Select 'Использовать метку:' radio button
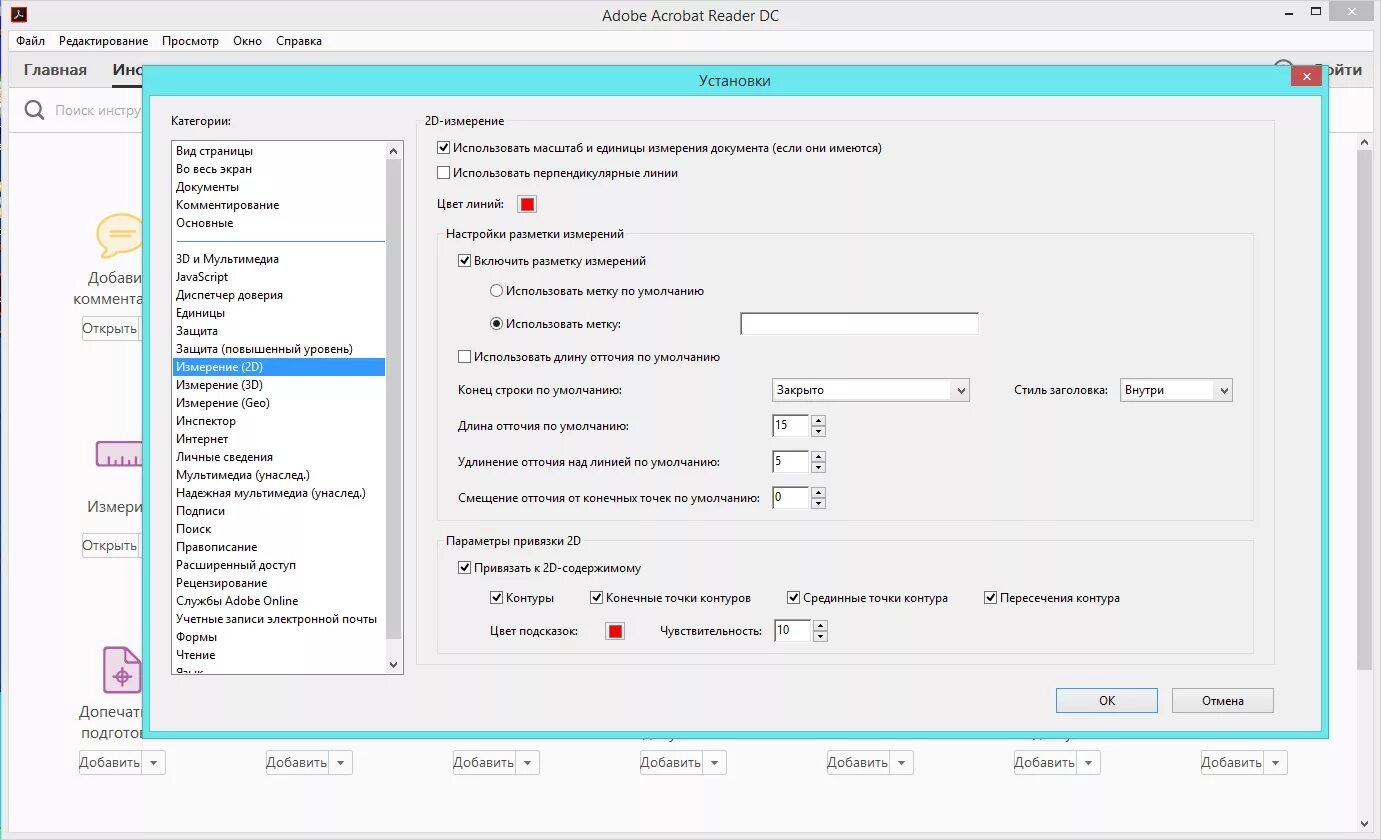1381x840 pixels. tap(496, 324)
